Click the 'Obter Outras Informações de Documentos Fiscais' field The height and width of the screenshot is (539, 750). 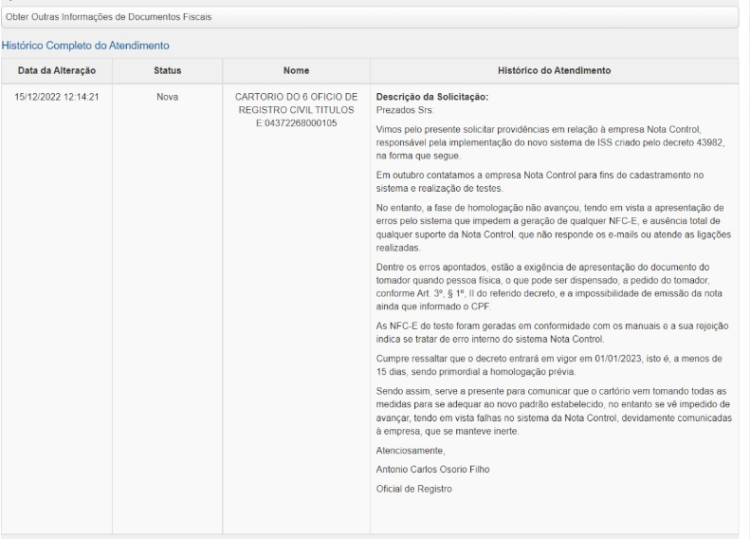coord(370,17)
